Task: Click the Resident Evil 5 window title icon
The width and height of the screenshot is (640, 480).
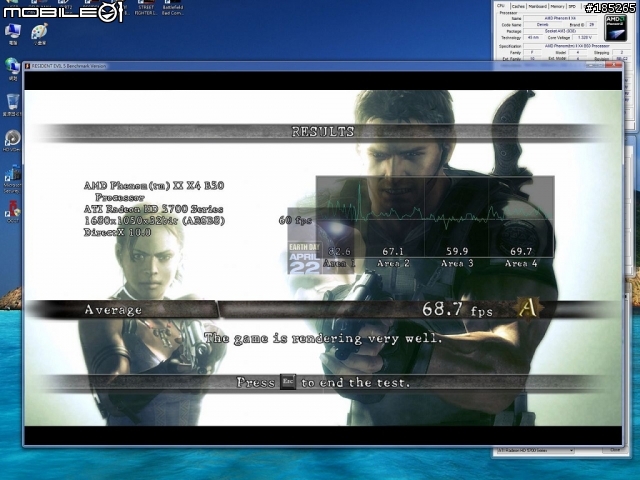Action: tap(28, 66)
